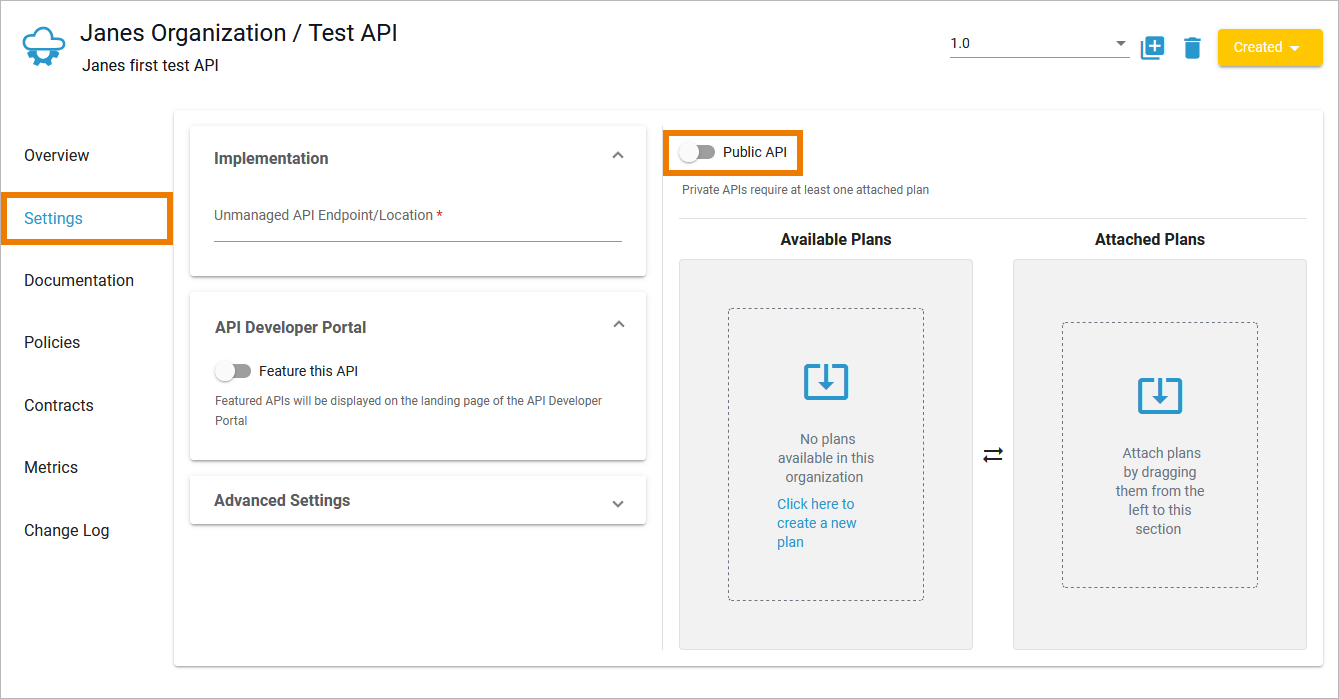View the Metrics tab
1339x699 pixels.
[51, 468]
